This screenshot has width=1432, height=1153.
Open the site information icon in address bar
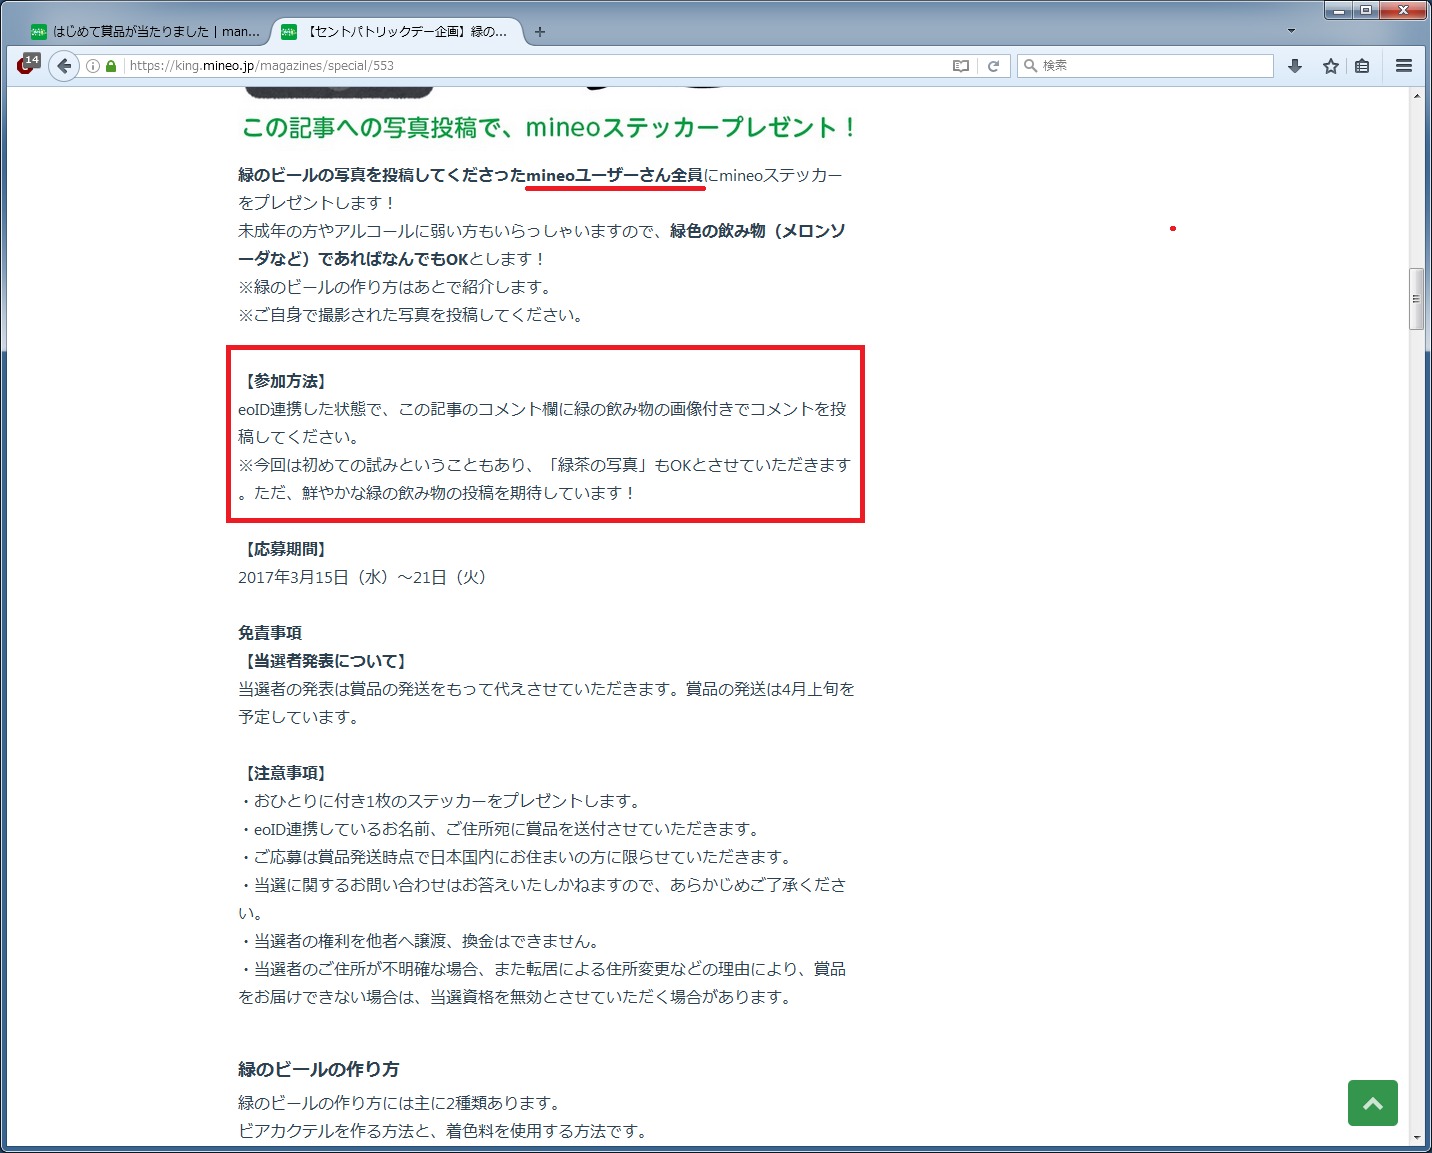(x=93, y=66)
